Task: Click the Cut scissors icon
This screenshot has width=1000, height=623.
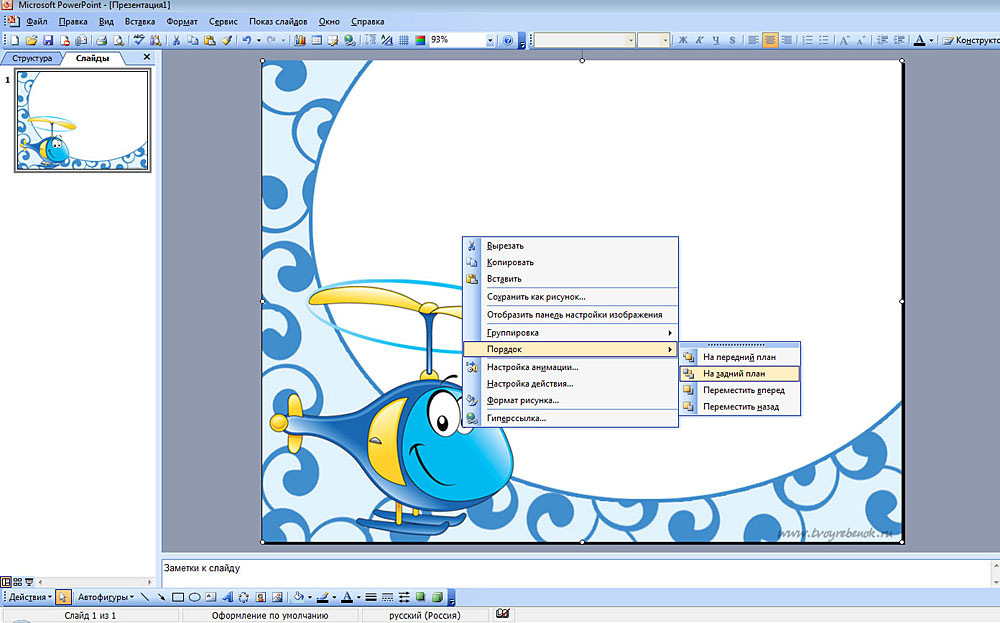Action: click(x=176, y=41)
